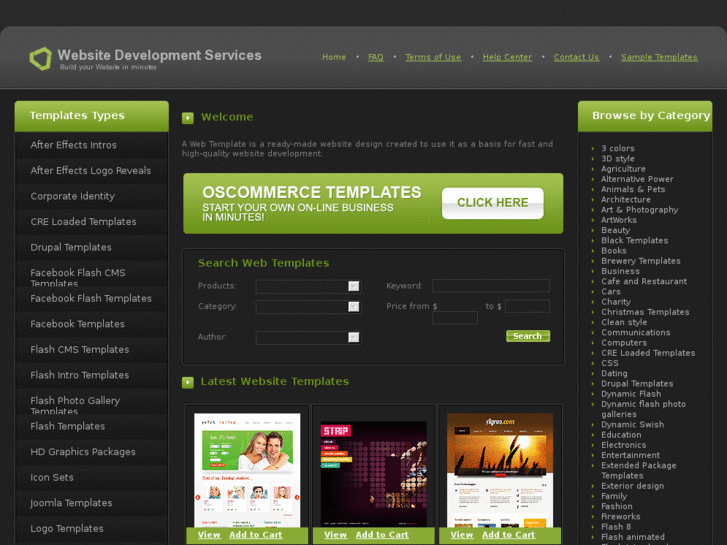
Task: Browse the Architecture category
Action: click(626, 199)
